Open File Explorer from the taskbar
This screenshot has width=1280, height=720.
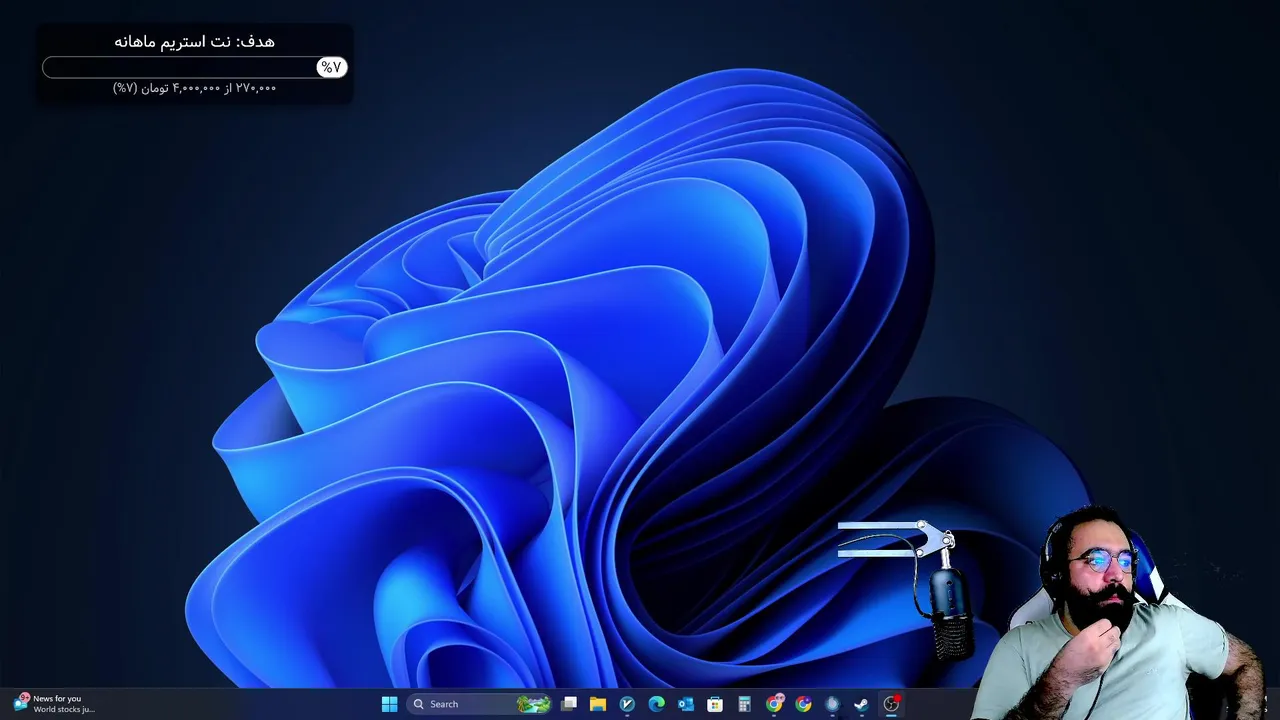[x=598, y=704]
